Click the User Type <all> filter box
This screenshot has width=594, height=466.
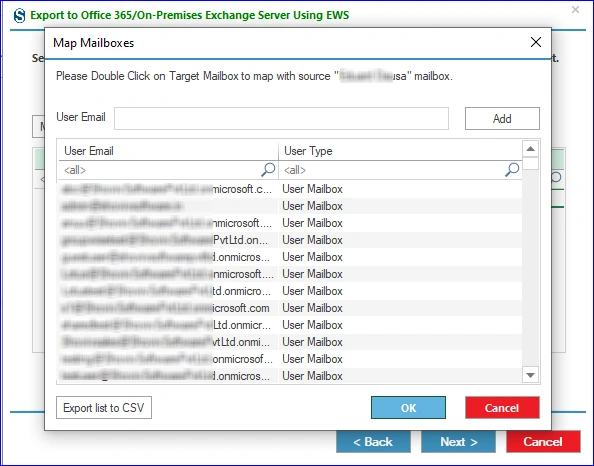[400, 170]
